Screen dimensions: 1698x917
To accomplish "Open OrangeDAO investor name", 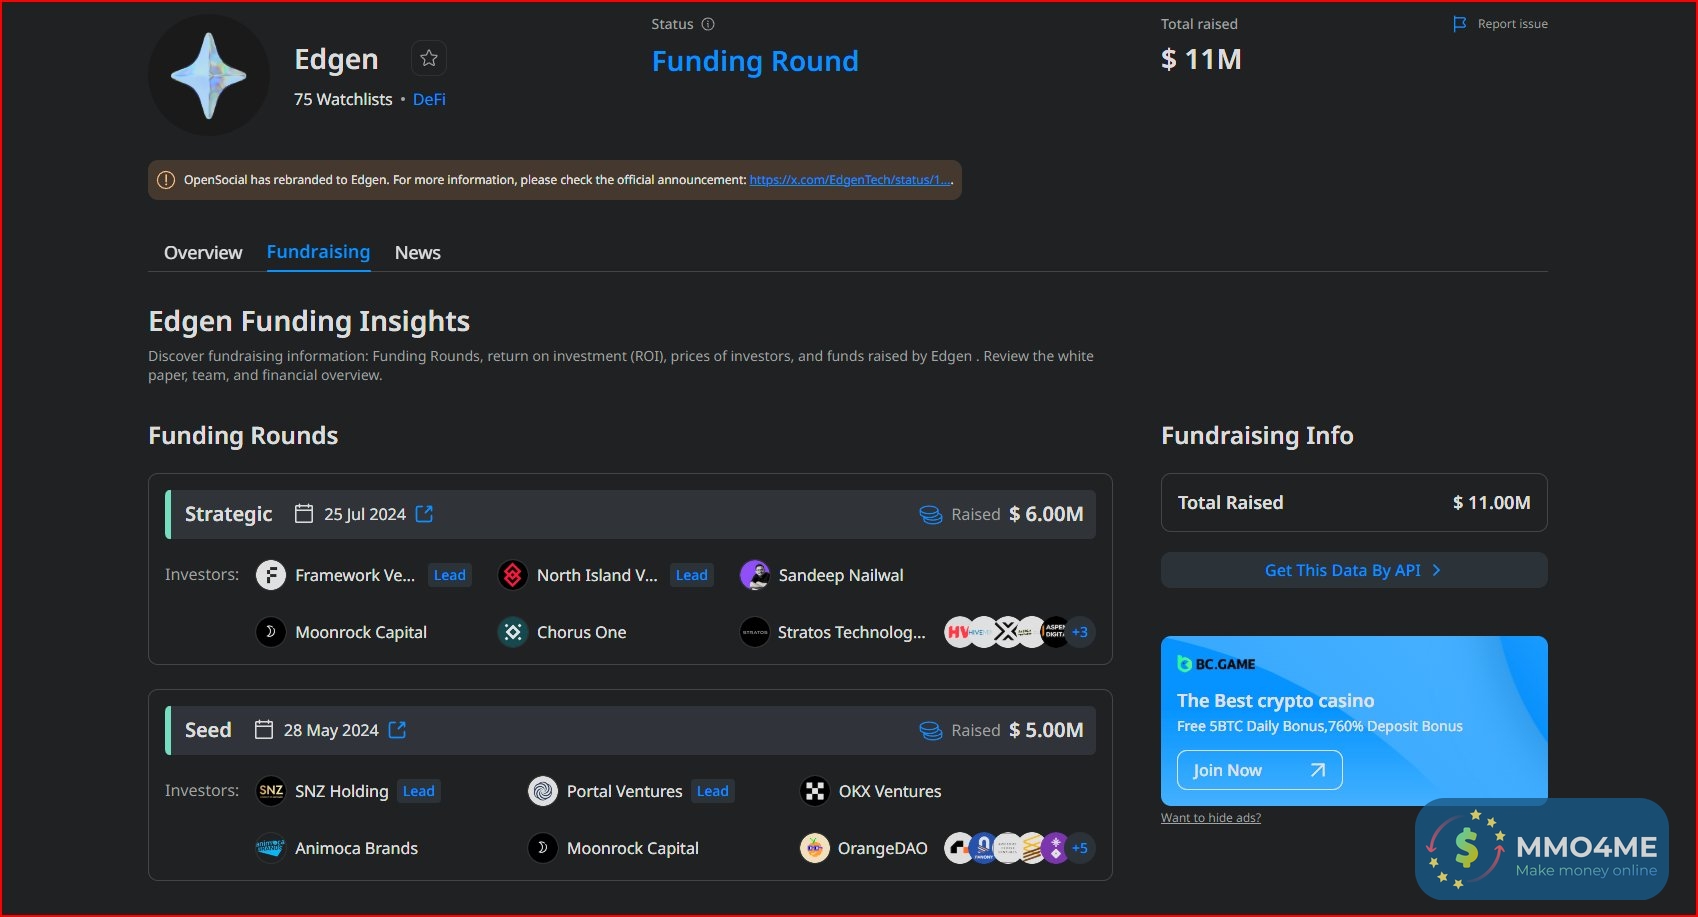I will pos(883,848).
